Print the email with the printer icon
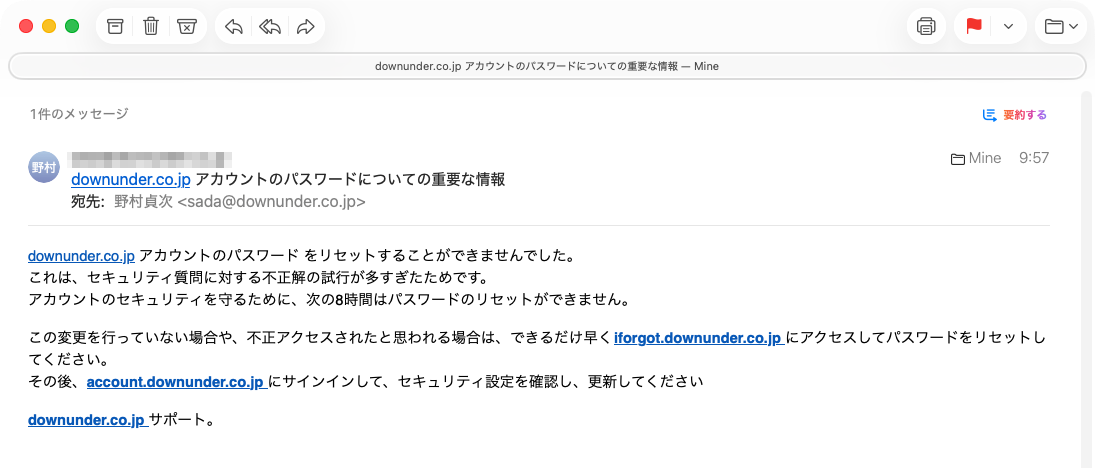The height and width of the screenshot is (468, 1095). pyautogui.click(x=926, y=27)
